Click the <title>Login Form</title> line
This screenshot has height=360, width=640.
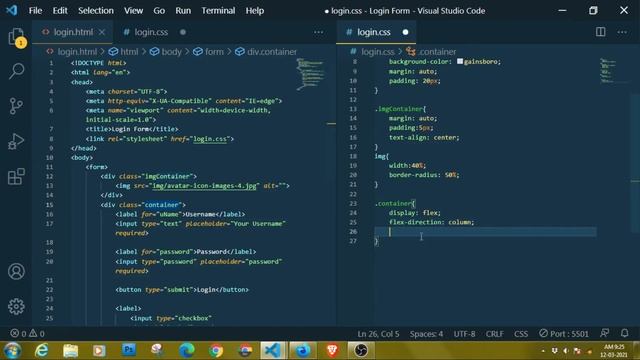[131, 129]
